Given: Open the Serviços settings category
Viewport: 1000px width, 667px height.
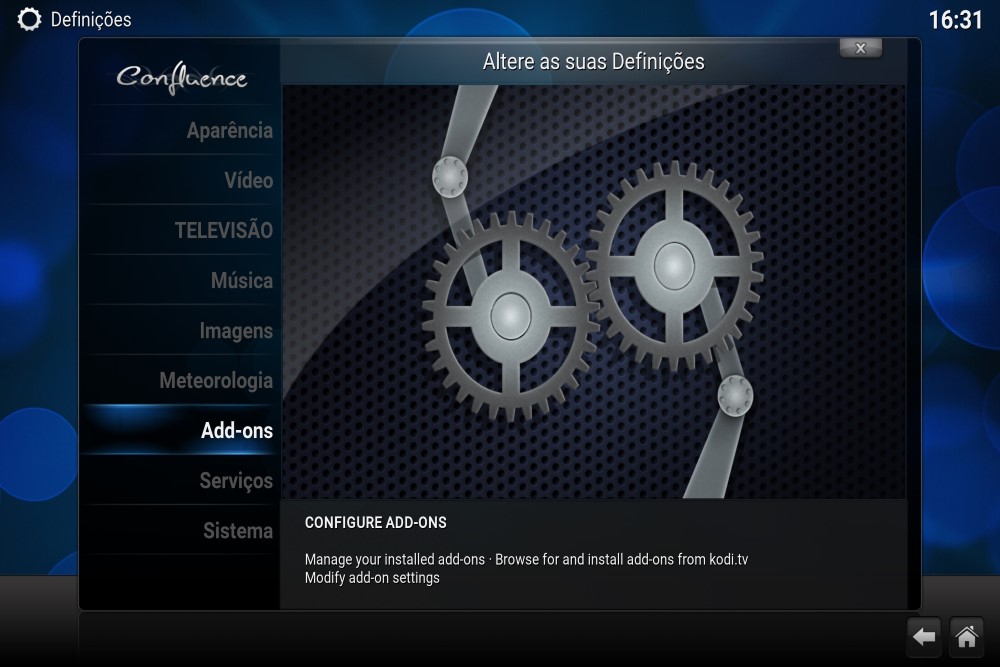Looking at the screenshot, I should click(x=235, y=481).
